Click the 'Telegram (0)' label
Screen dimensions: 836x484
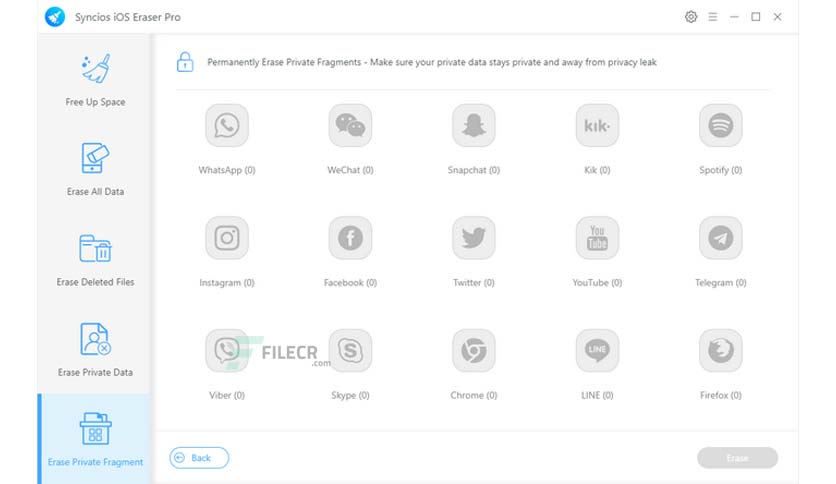(x=720, y=283)
